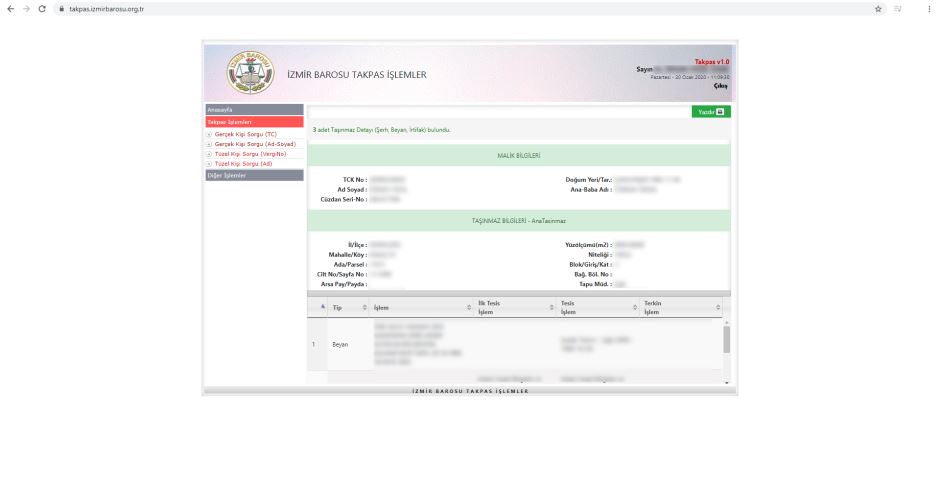The image size is (940, 492).
Task: Expand the Tüzel Kişi Sorgu (Ad) node
Action: (209, 164)
